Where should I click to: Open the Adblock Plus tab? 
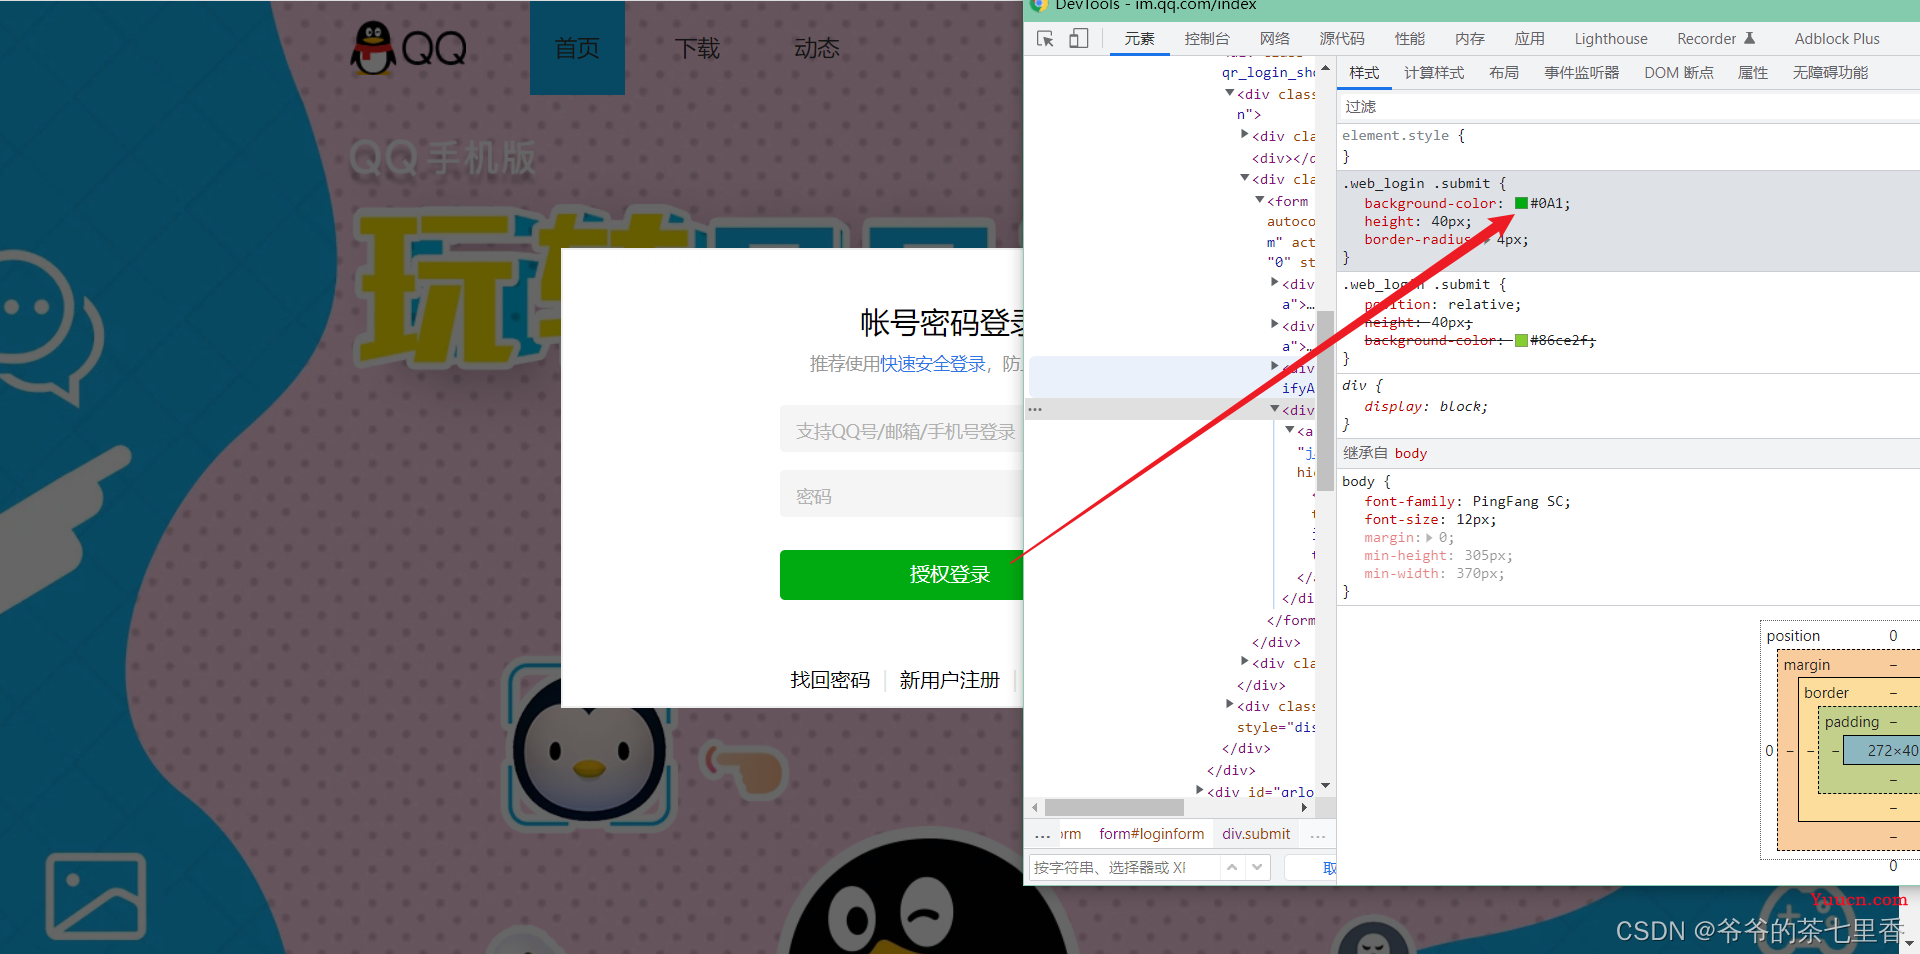pos(1837,39)
